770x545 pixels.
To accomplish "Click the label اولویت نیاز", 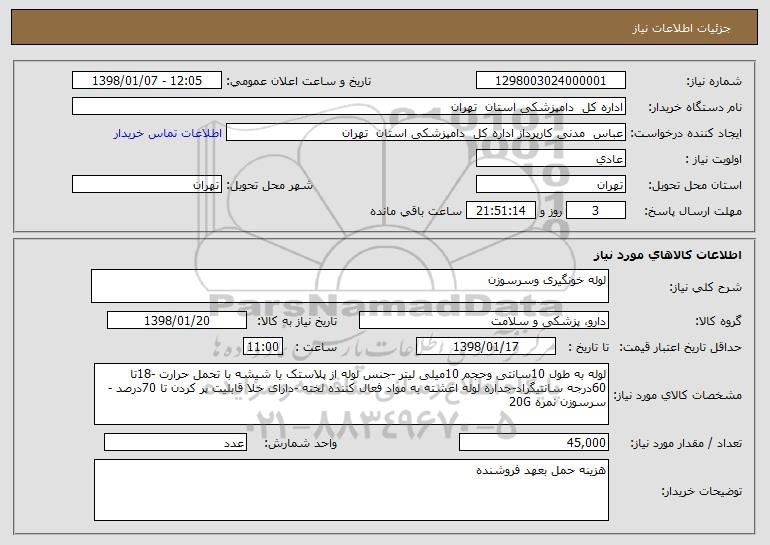I will click(x=714, y=159).
